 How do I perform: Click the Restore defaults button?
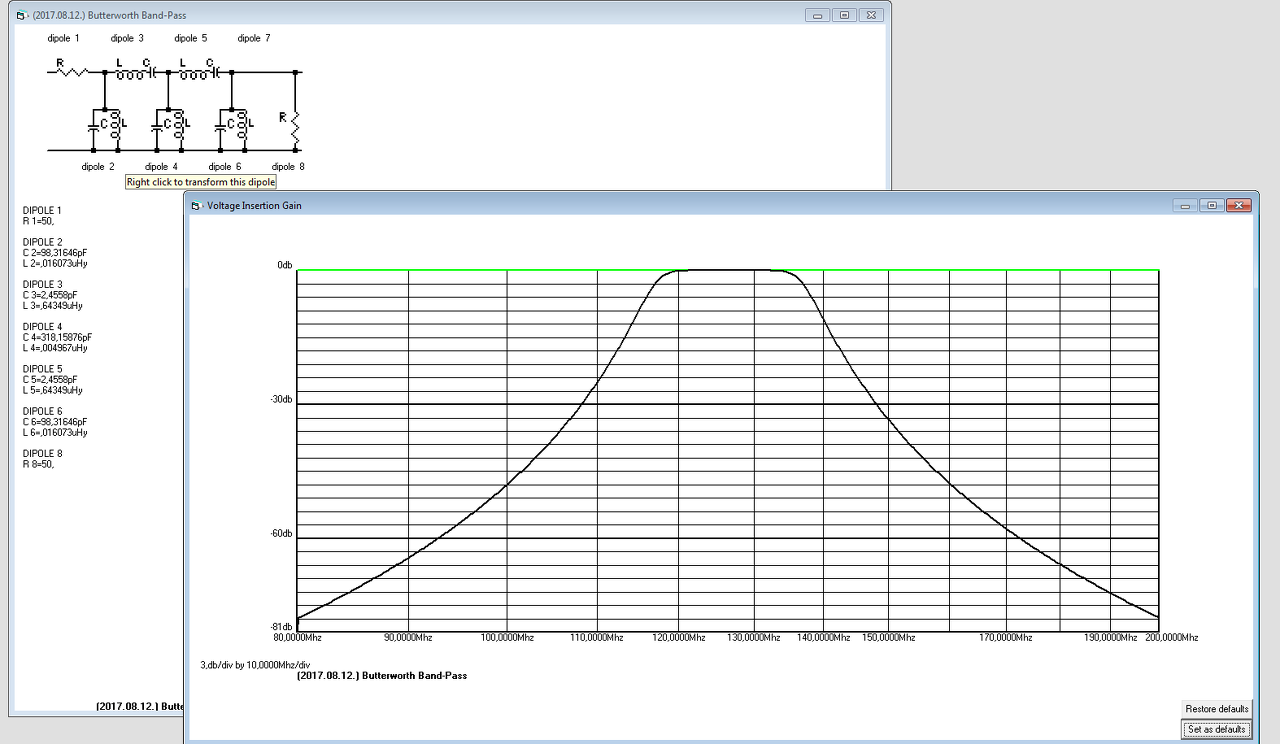[x=1217, y=709]
